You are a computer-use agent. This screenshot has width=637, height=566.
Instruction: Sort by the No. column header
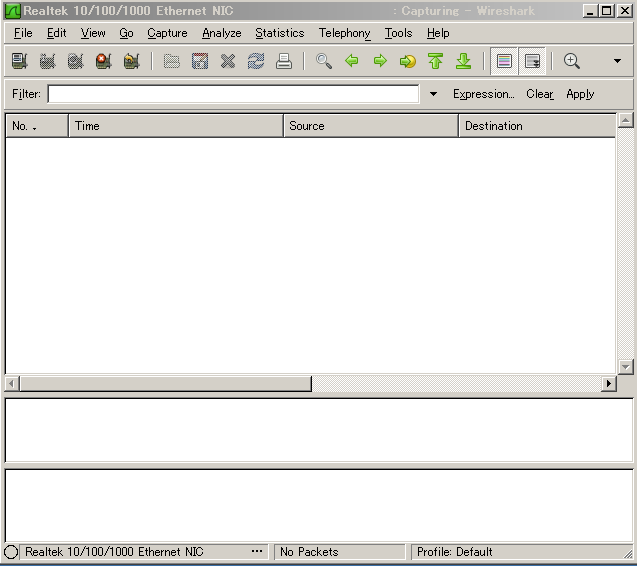pyautogui.click(x=37, y=126)
